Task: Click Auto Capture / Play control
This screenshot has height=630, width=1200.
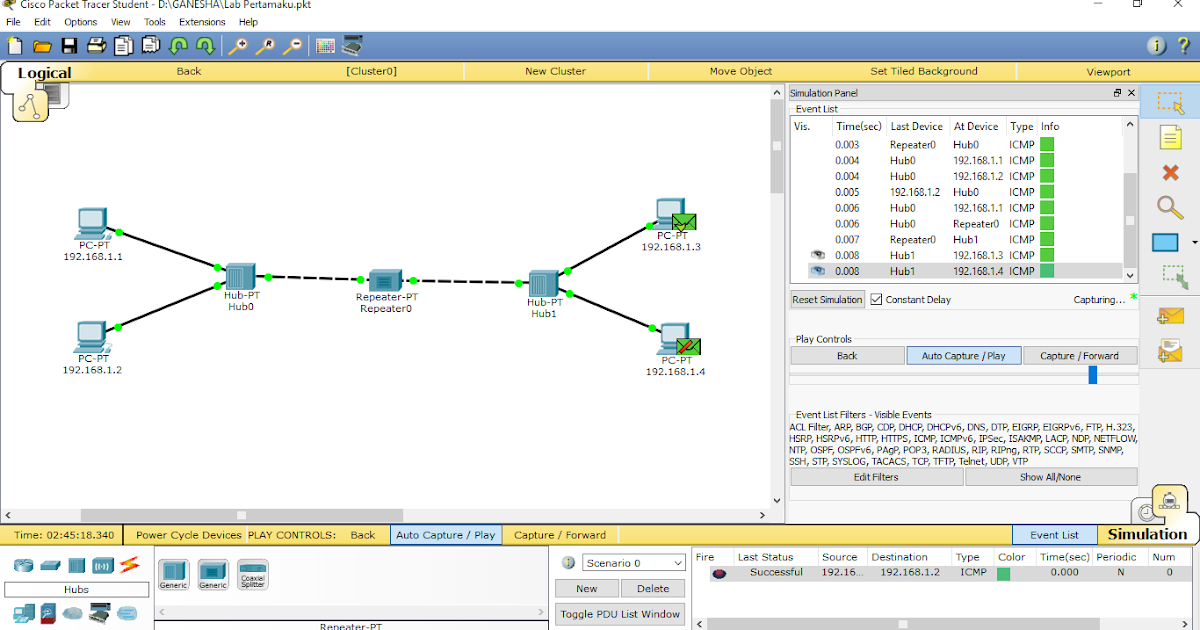Action: pyautogui.click(x=963, y=355)
